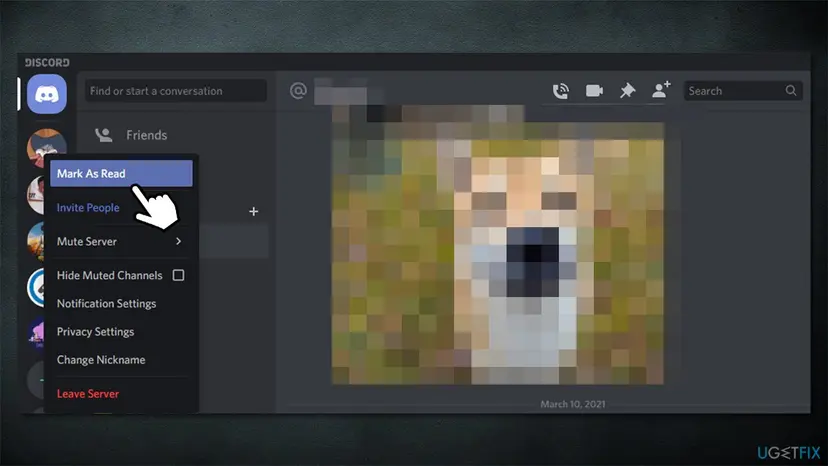The width and height of the screenshot is (828, 466).
Task: Click the search magnifier icon
Action: pyautogui.click(x=791, y=90)
